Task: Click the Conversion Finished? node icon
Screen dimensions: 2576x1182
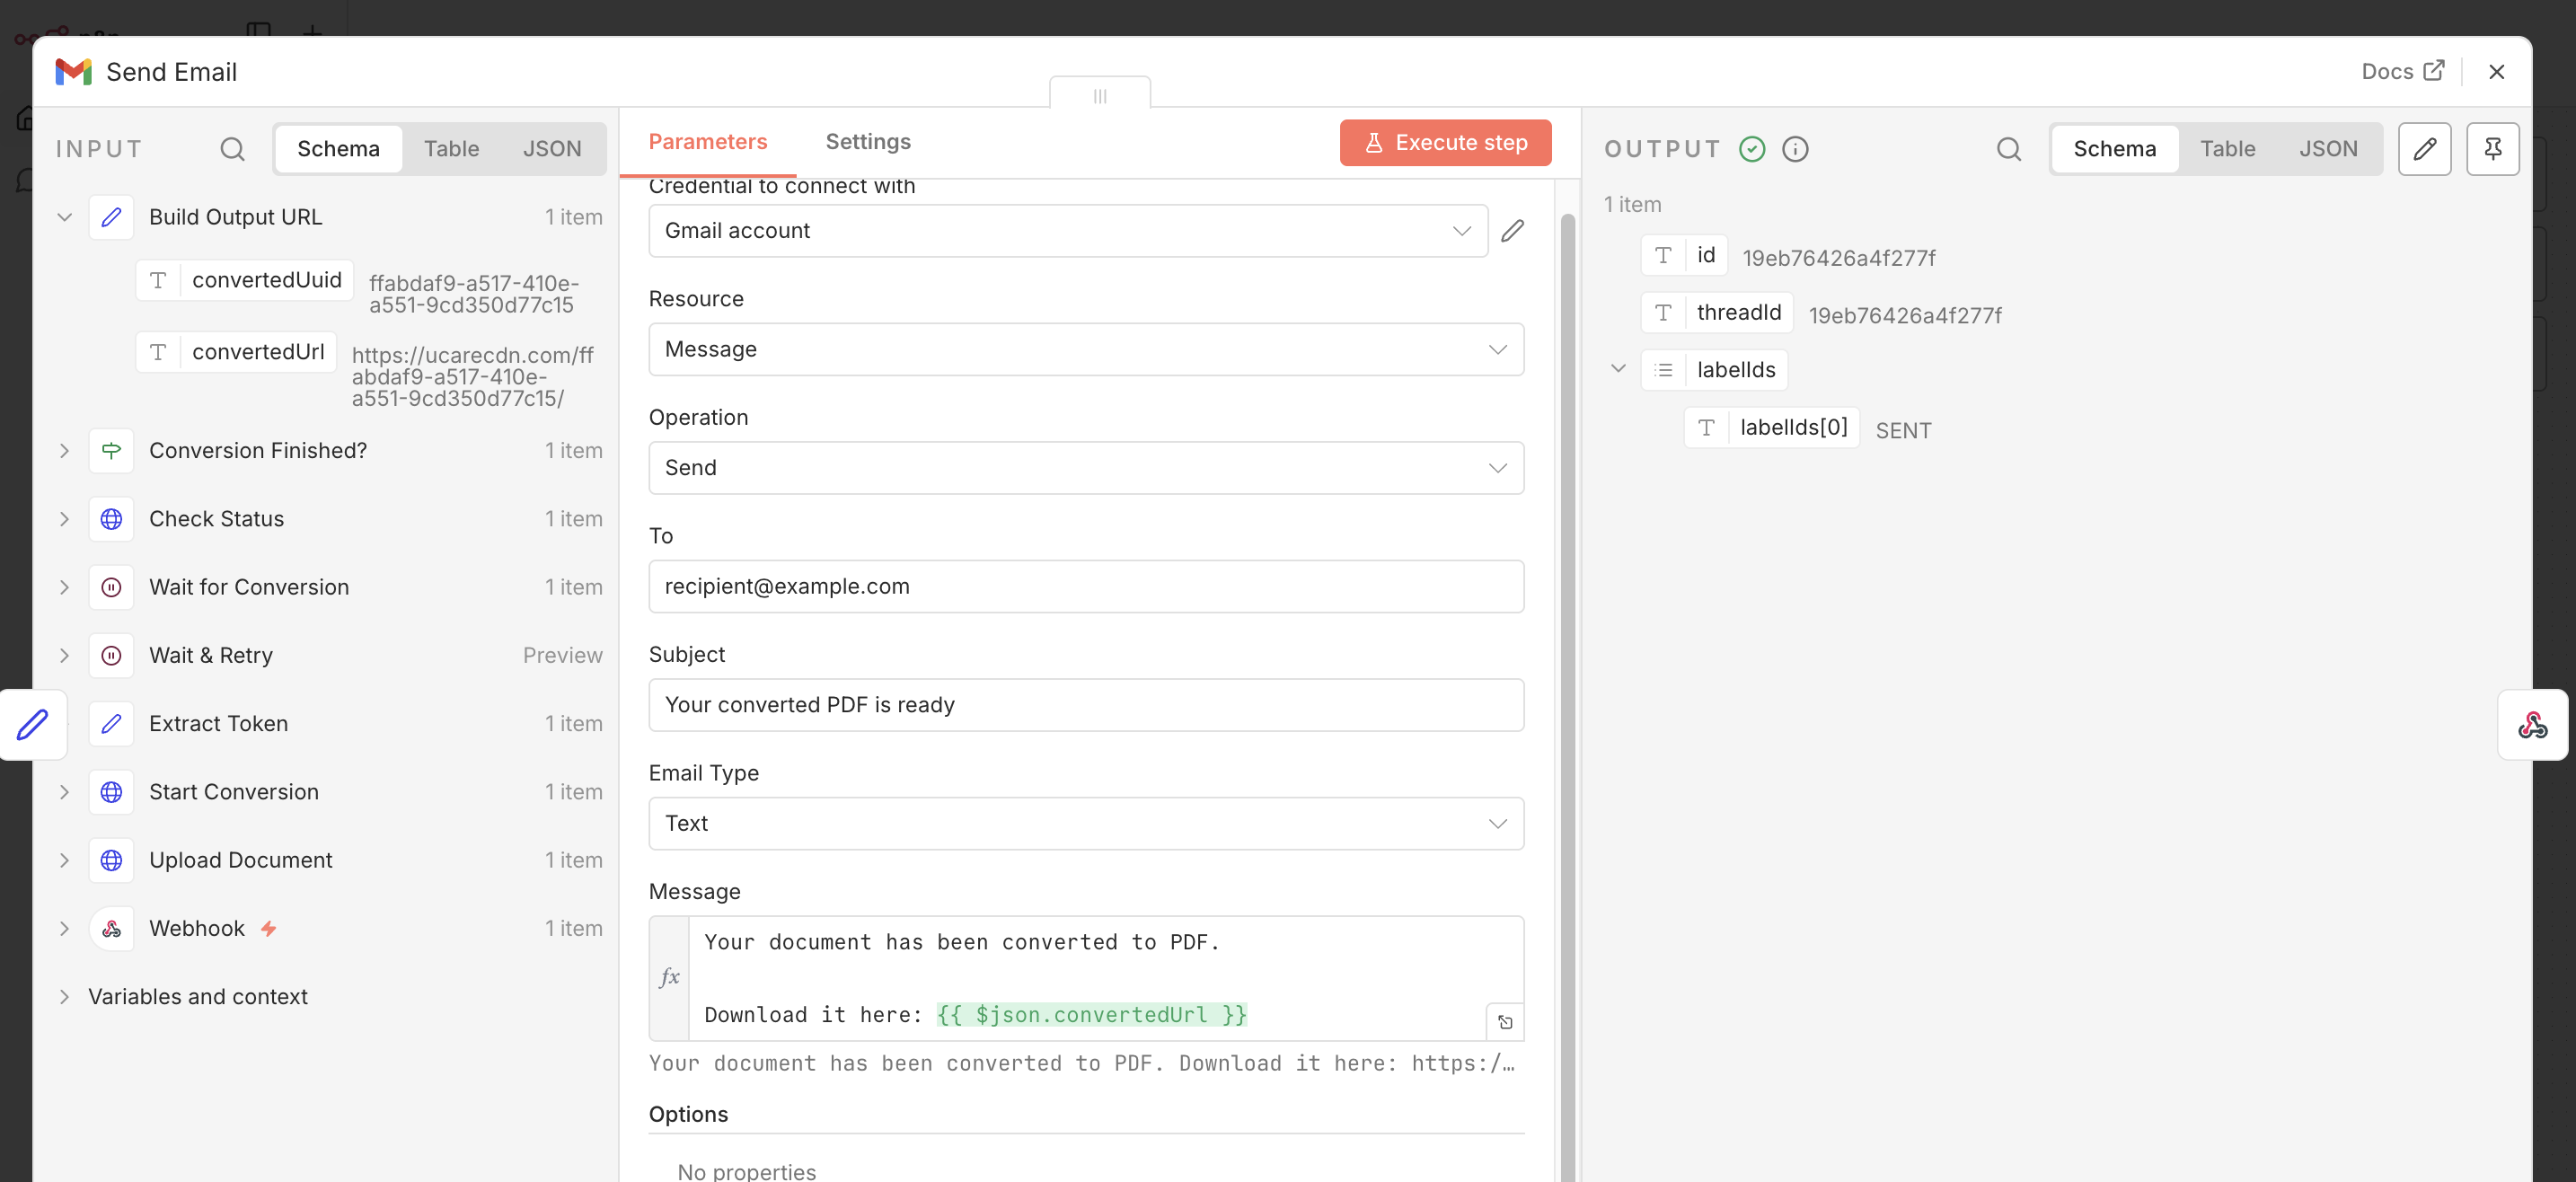Action: coord(111,451)
